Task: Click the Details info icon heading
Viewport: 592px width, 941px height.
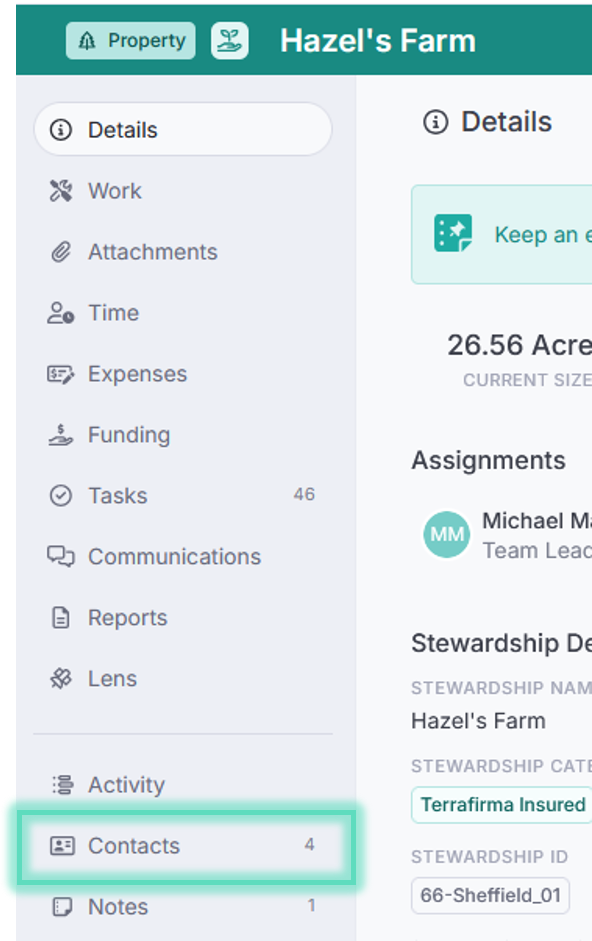Action: point(435,122)
